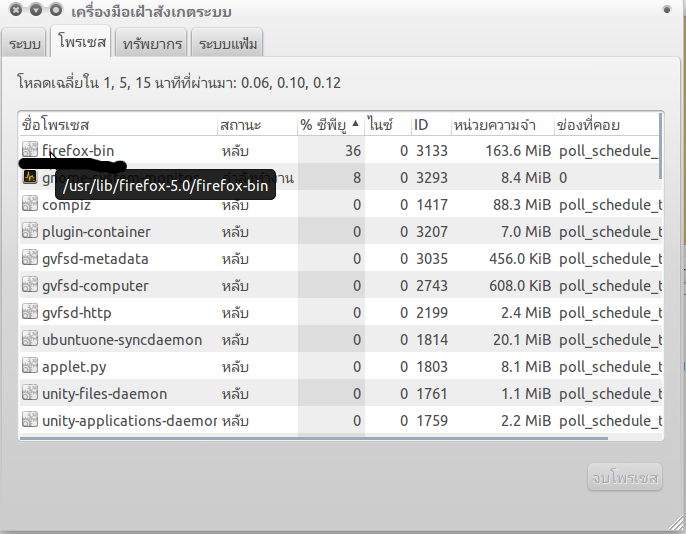Click memory value 163.6 MiB
Screen dimensions: 686x534
pyautogui.click(x=518, y=151)
